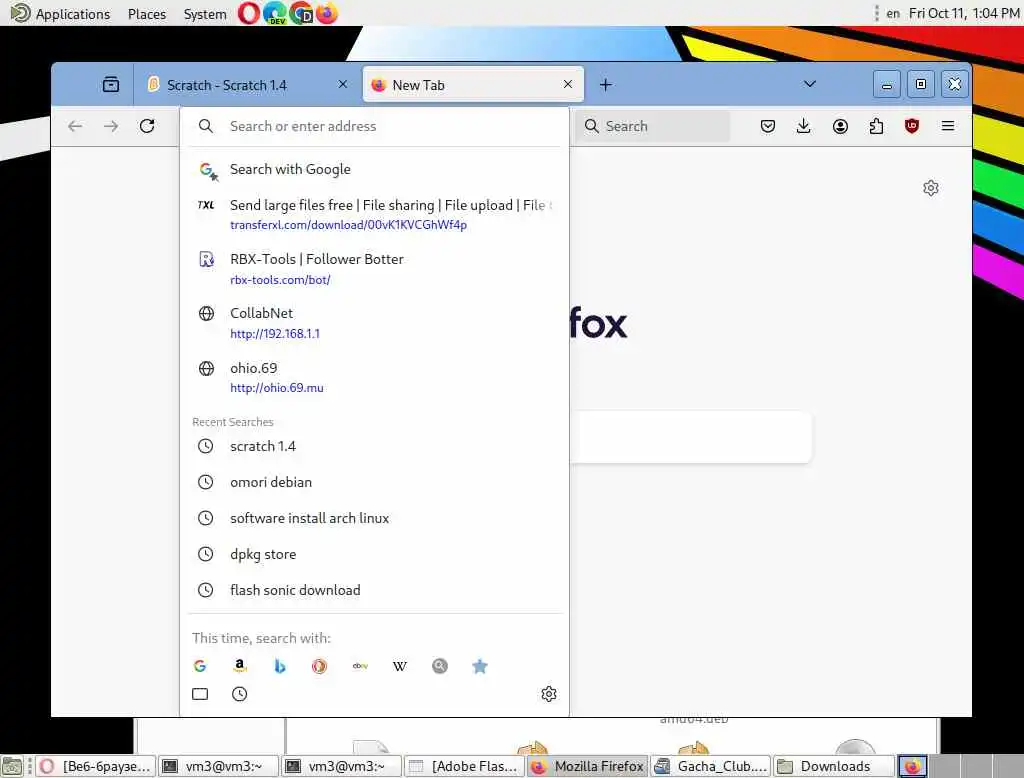Switch to first vm3@vm3:~ terminal in taskbar
Screen dimensions: 1024x778
(218, 766)
